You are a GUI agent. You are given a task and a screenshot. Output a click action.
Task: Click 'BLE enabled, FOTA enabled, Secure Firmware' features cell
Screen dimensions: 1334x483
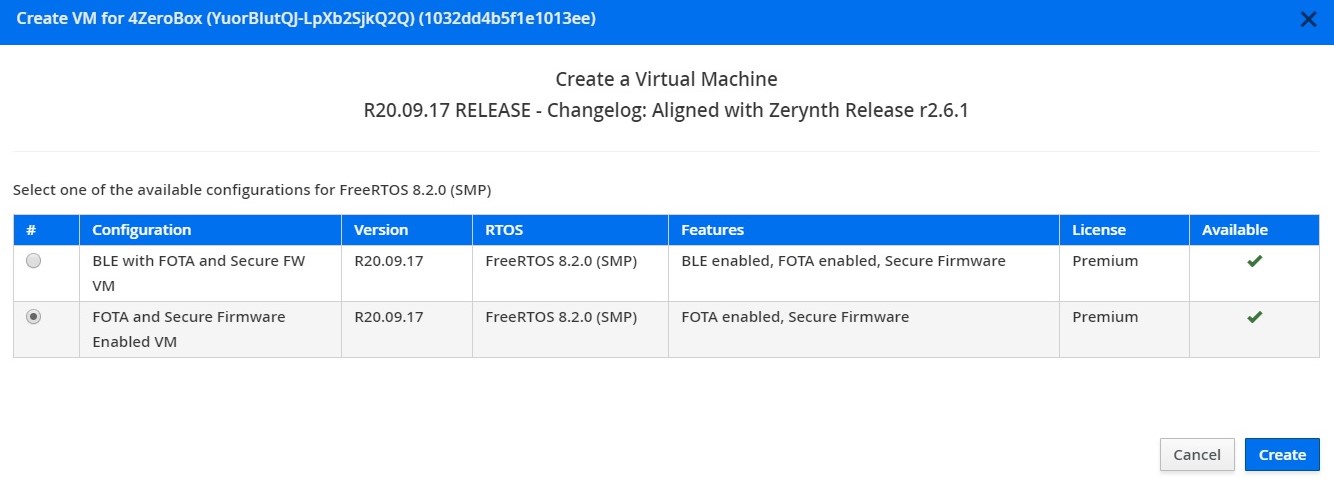[864, 273]
